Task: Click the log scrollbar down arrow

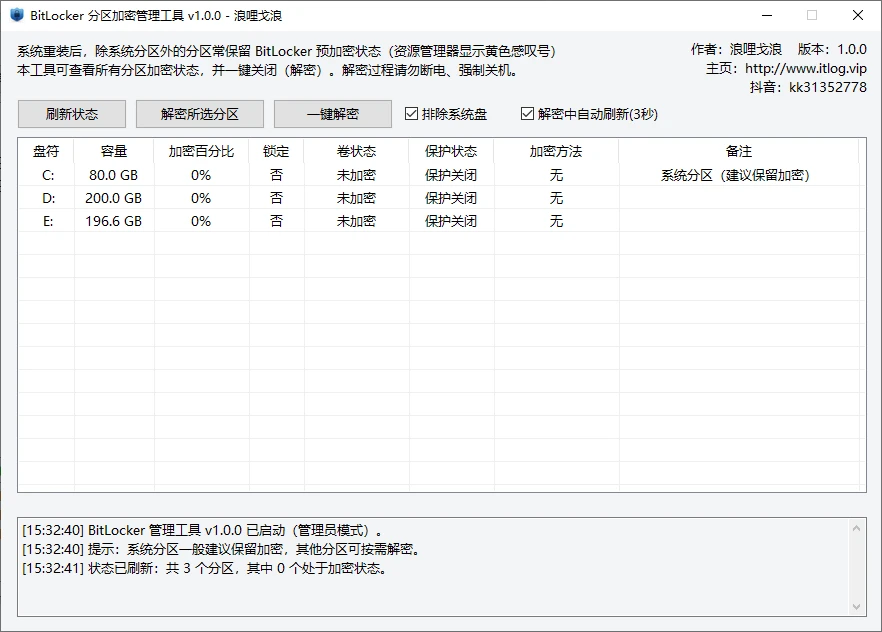Action: pos(856,607)
